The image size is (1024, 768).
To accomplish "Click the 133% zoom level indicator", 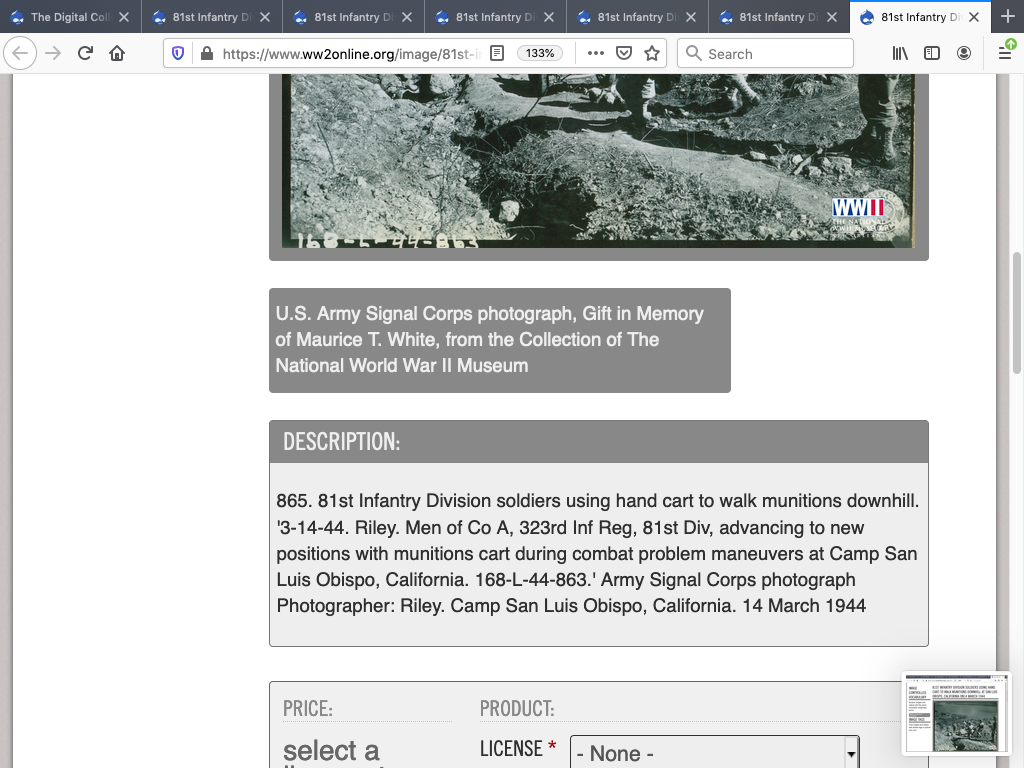I will pos(540,53).
